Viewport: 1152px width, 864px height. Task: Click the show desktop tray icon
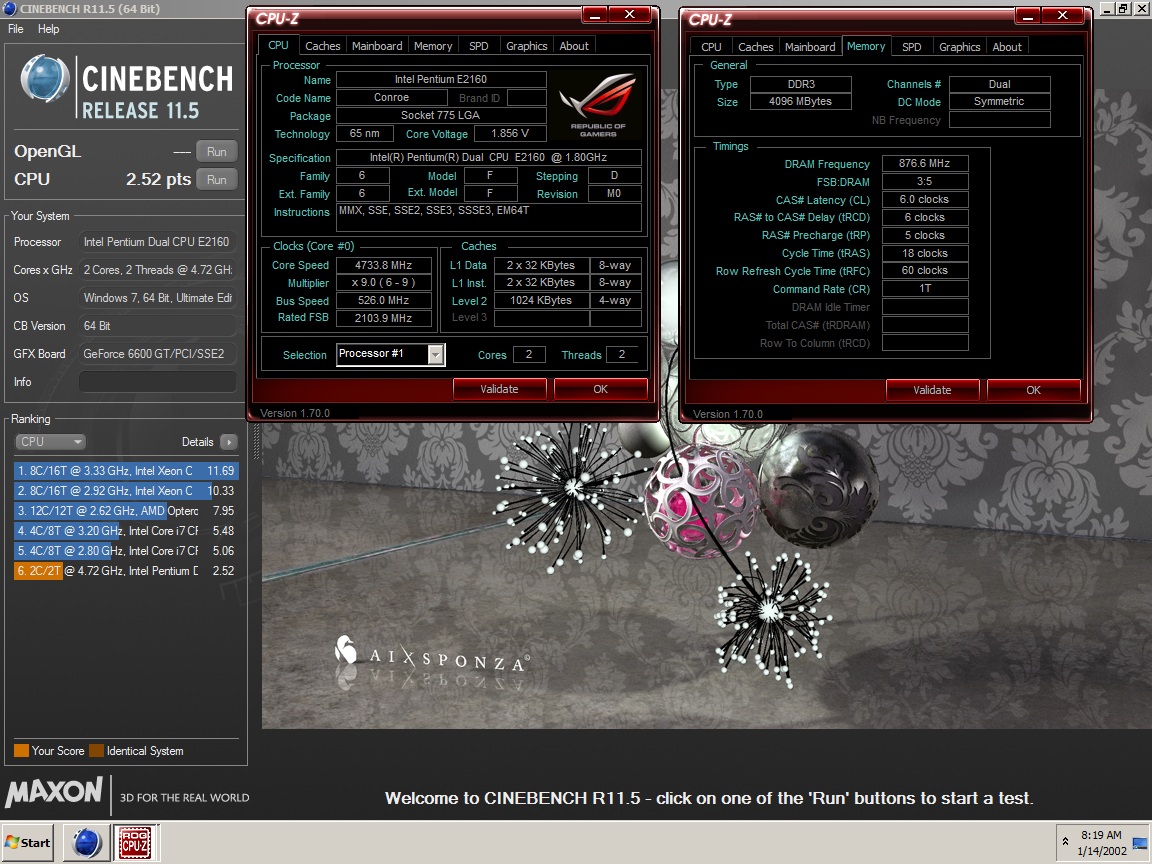point(1140,843)
